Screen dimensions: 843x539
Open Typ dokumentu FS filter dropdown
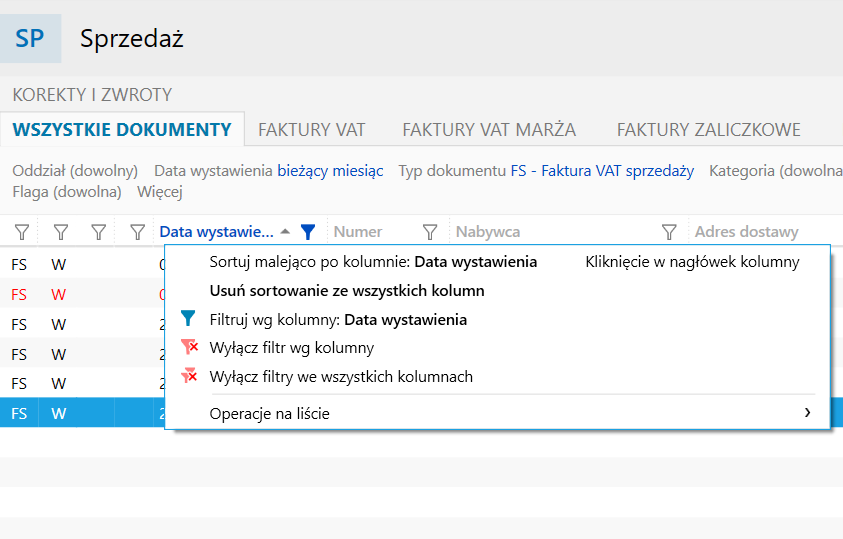tap(602, 171)
